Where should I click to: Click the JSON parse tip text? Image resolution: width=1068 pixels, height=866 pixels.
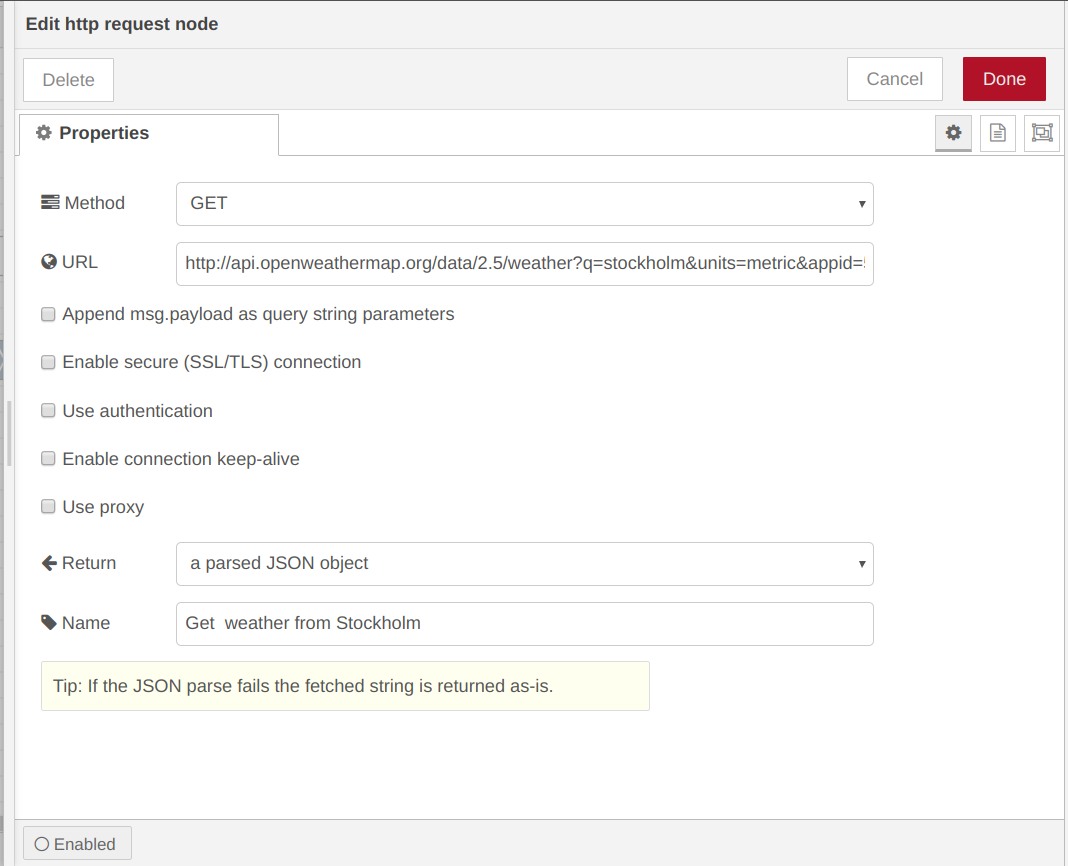point(303,685)
